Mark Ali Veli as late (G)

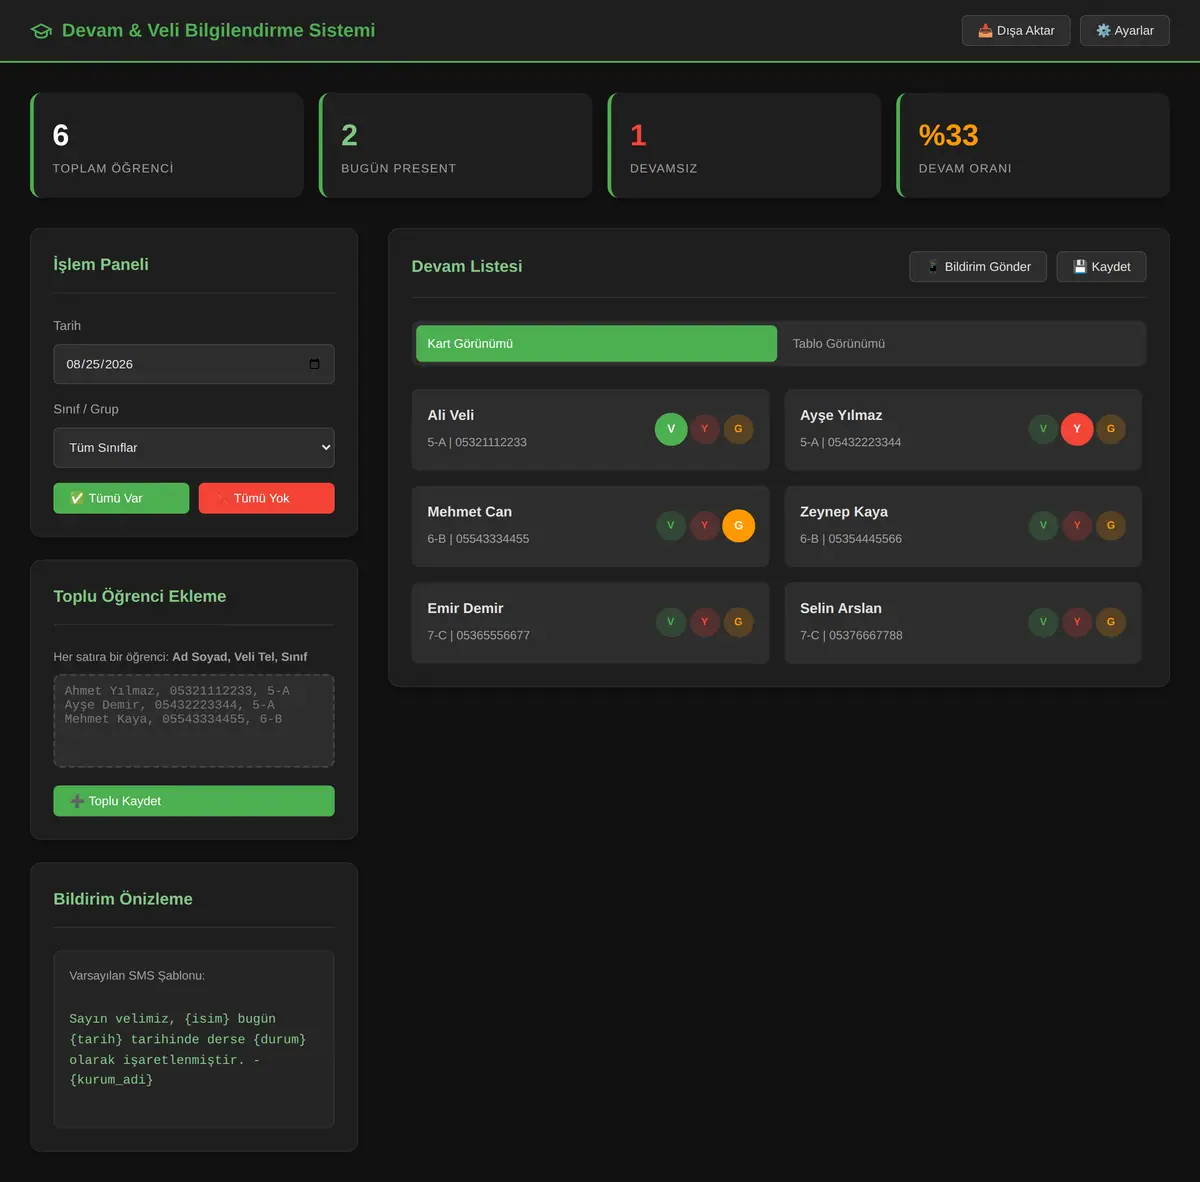point(738,429)
